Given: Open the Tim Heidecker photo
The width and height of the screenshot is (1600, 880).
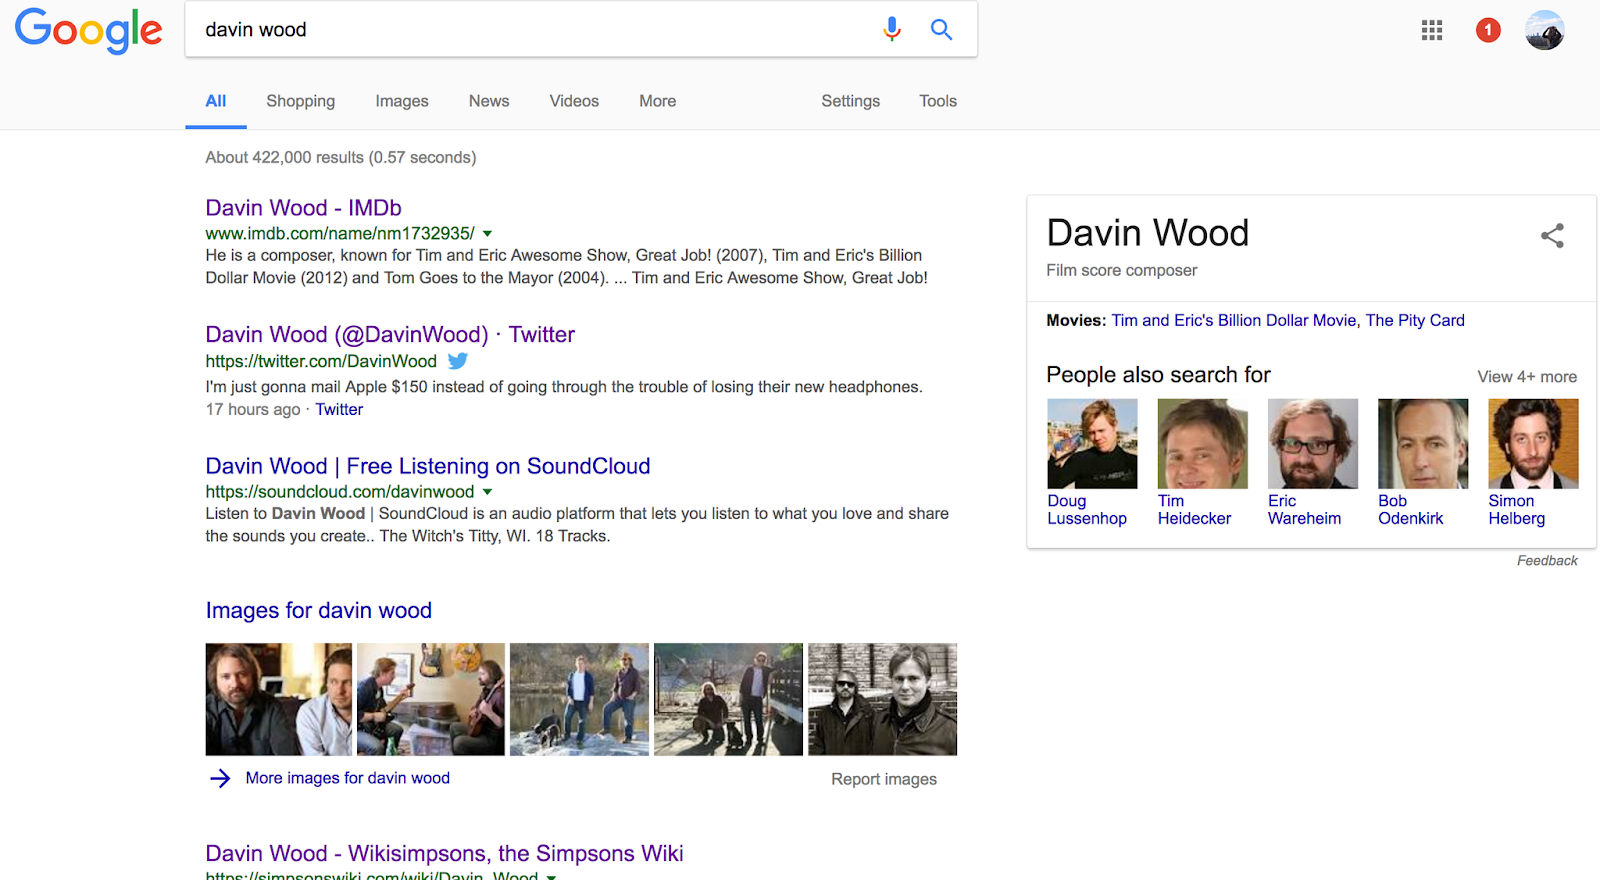Looking at the screenshot, I should [x=1203, y=444].
